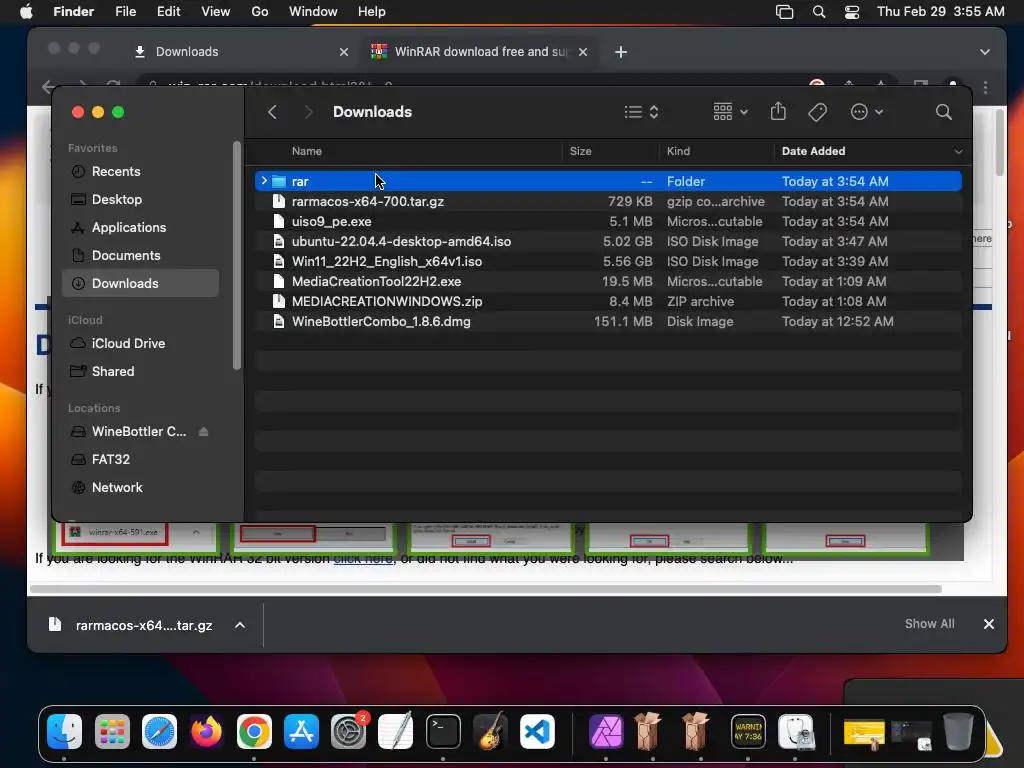Screen dimensions: 1024x768
Task: Click the Tags icon in Finder toolbar
Action: tap(817, 112)
